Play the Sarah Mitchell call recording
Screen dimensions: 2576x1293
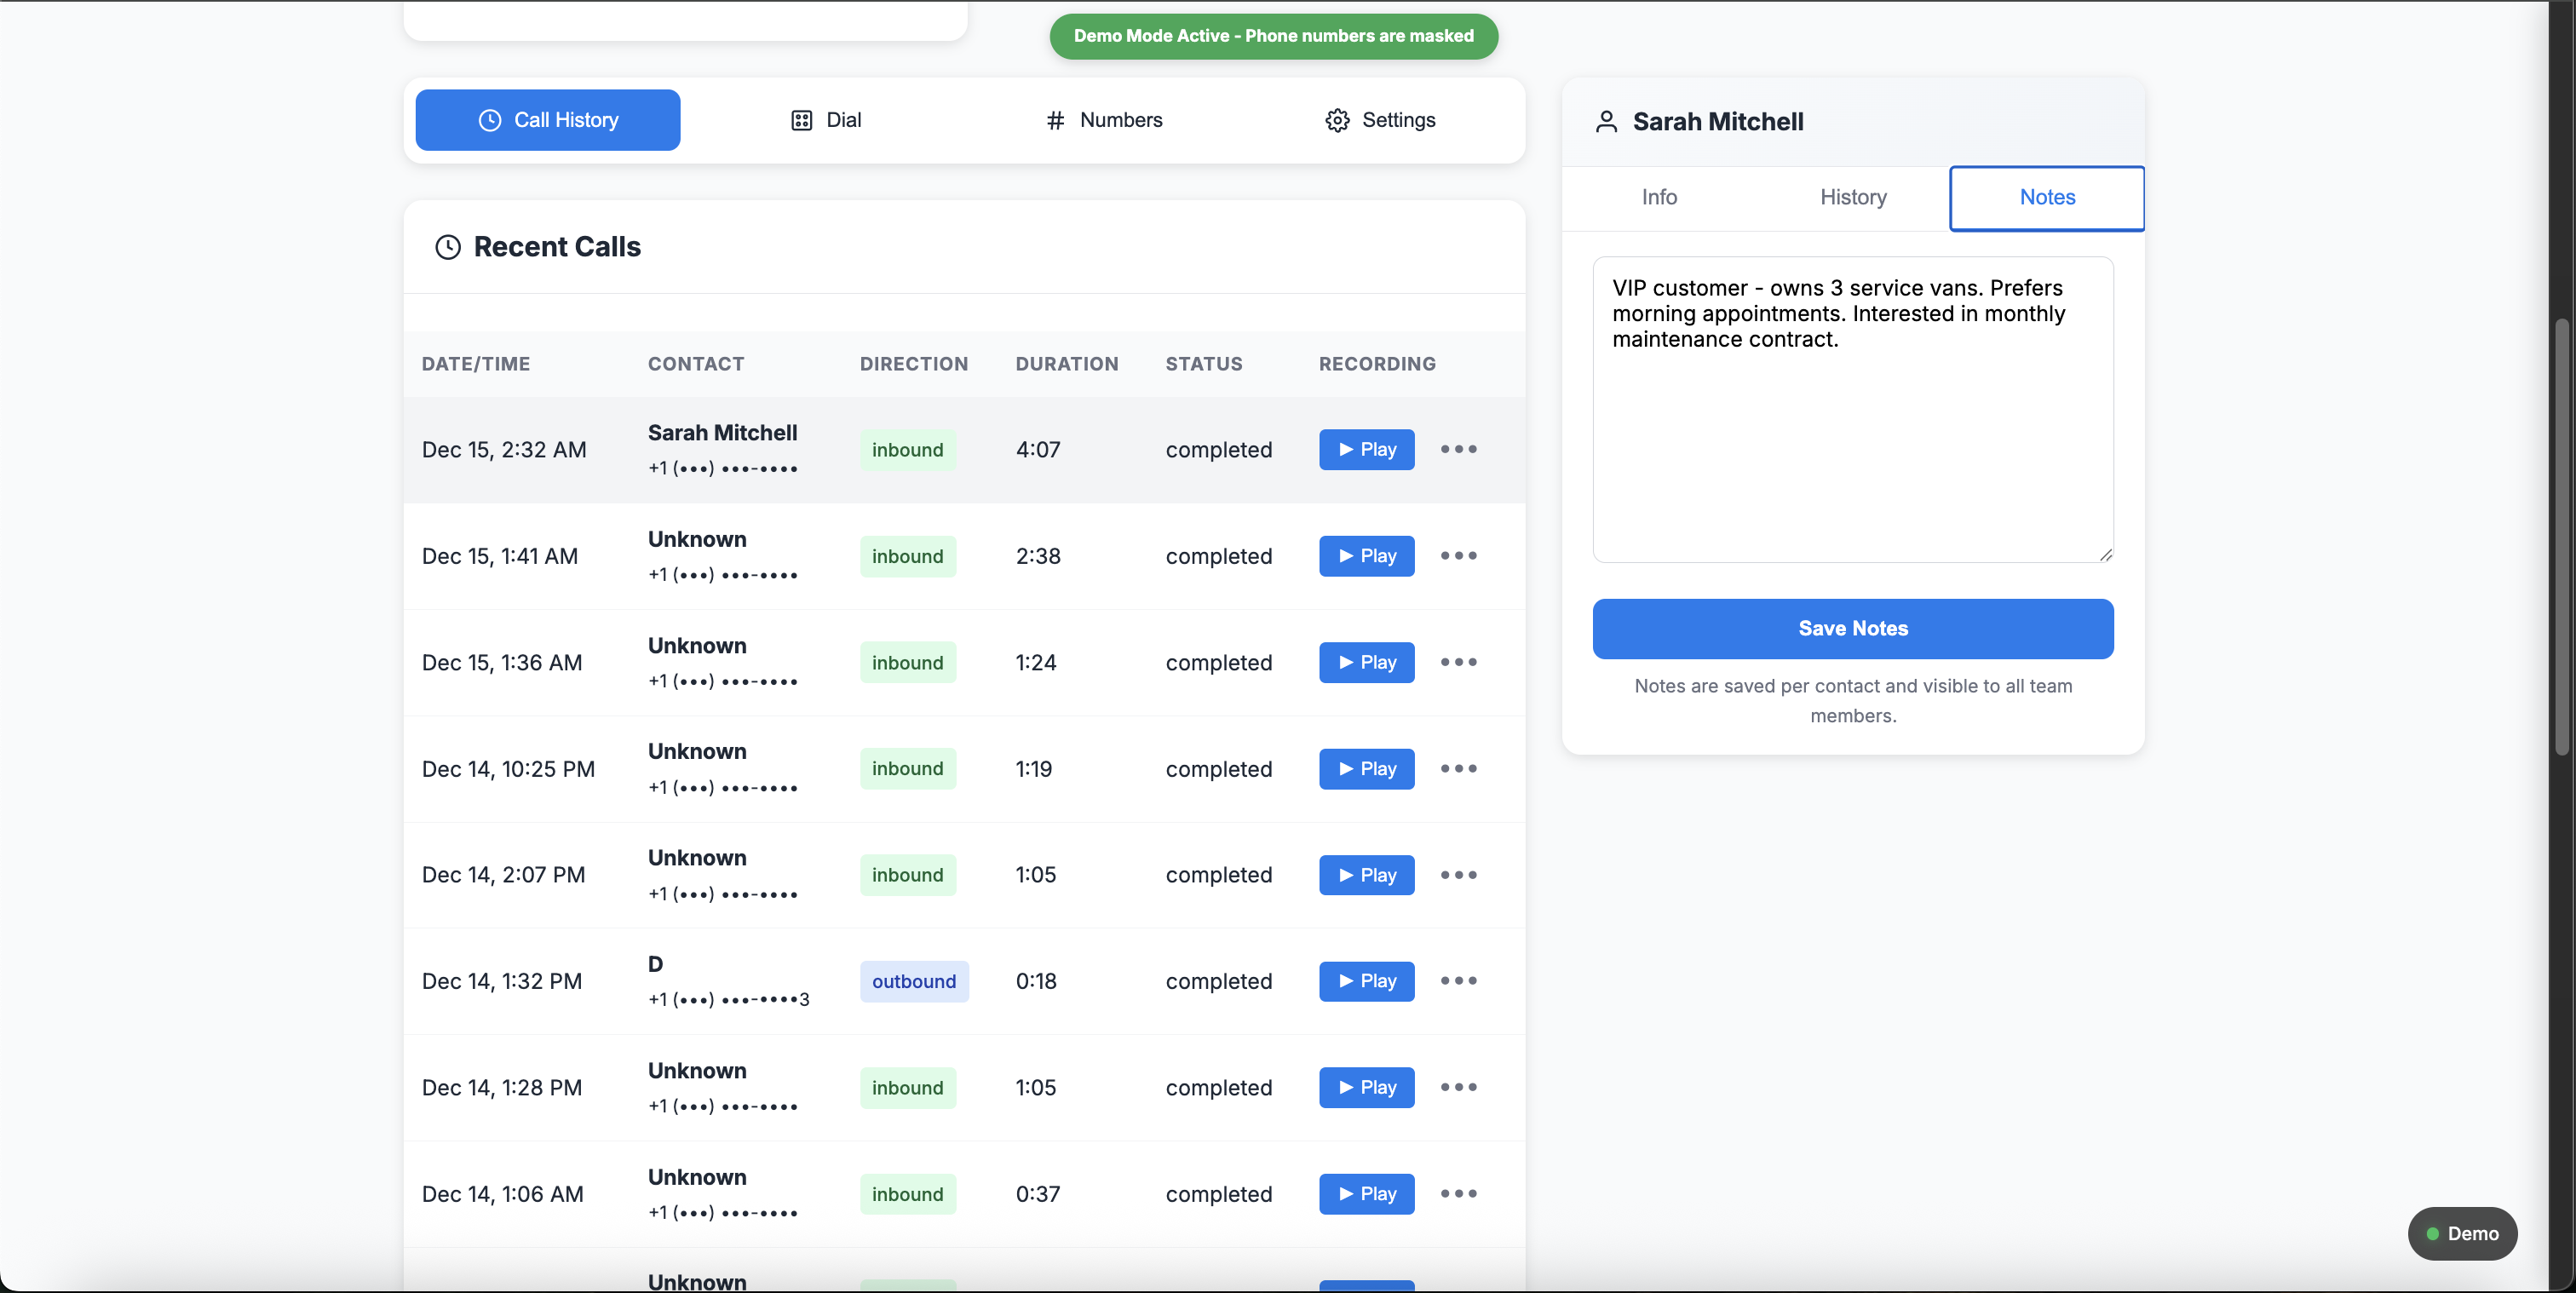pyautogui.click(x=1366, y=450)
